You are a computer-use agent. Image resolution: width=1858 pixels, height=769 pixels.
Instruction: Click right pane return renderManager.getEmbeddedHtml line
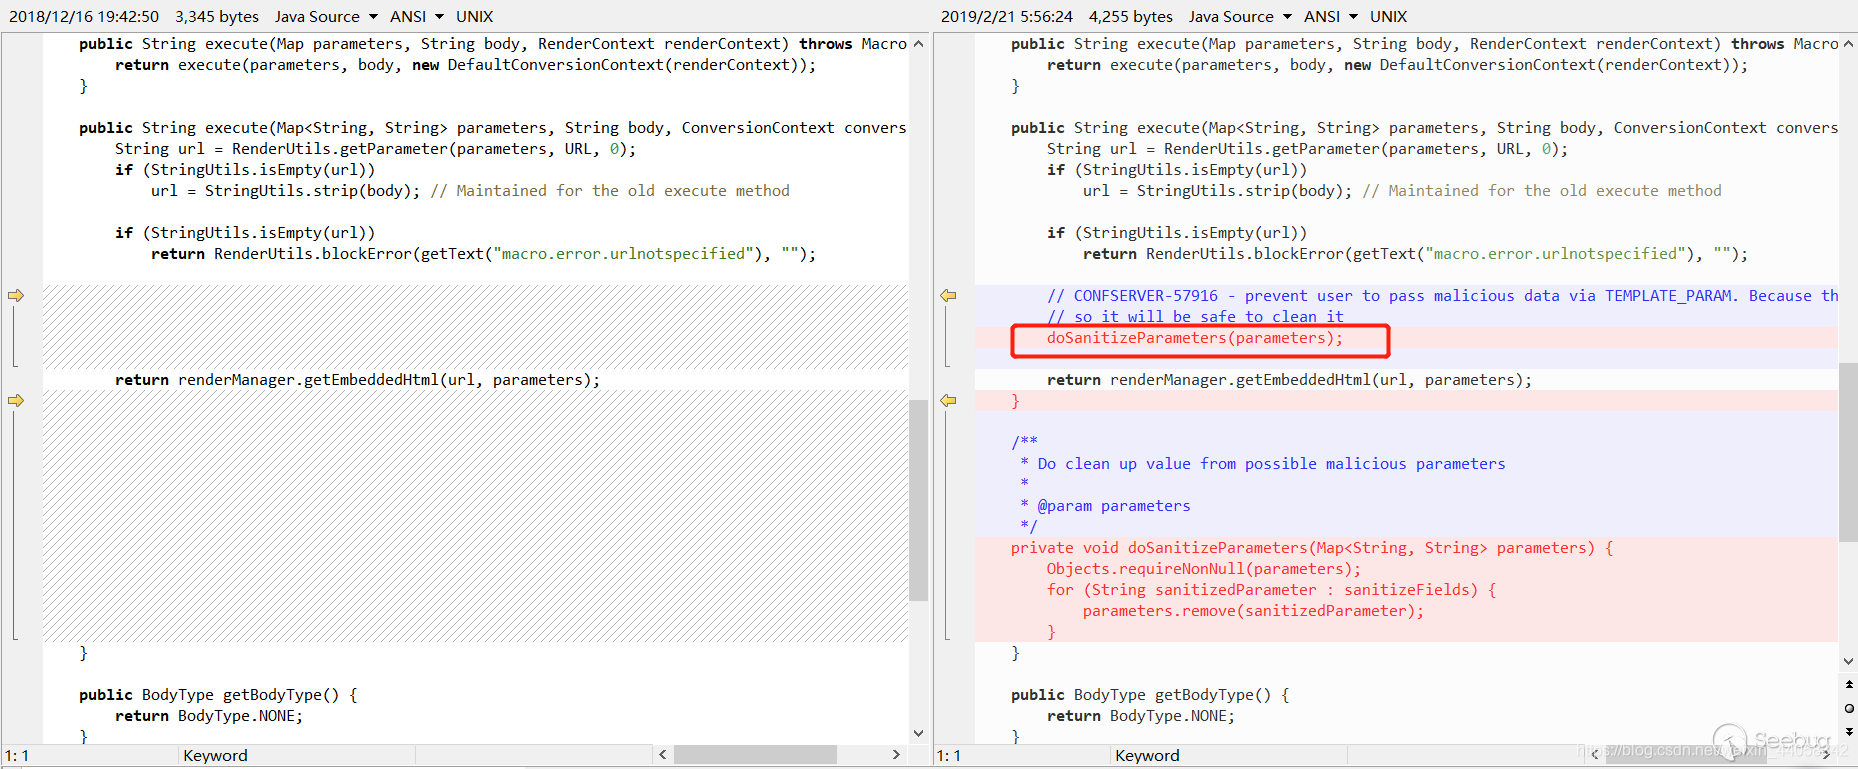tap(1289, 380)
